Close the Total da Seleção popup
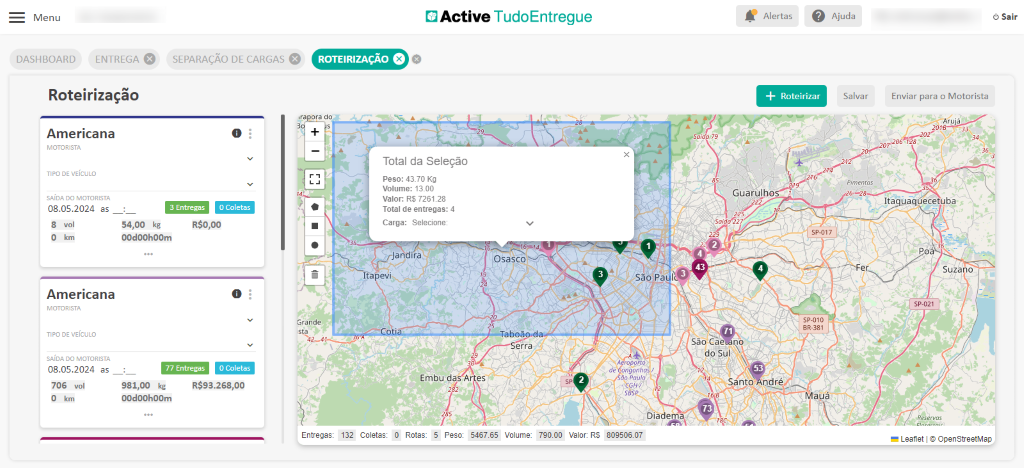 click(x=626, y=155)
